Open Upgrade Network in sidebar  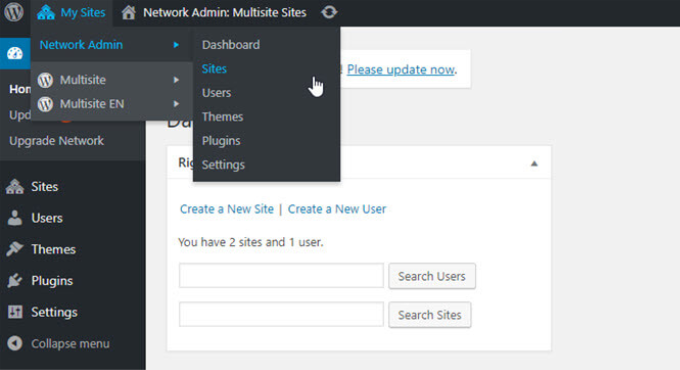[x=56, y=141]
